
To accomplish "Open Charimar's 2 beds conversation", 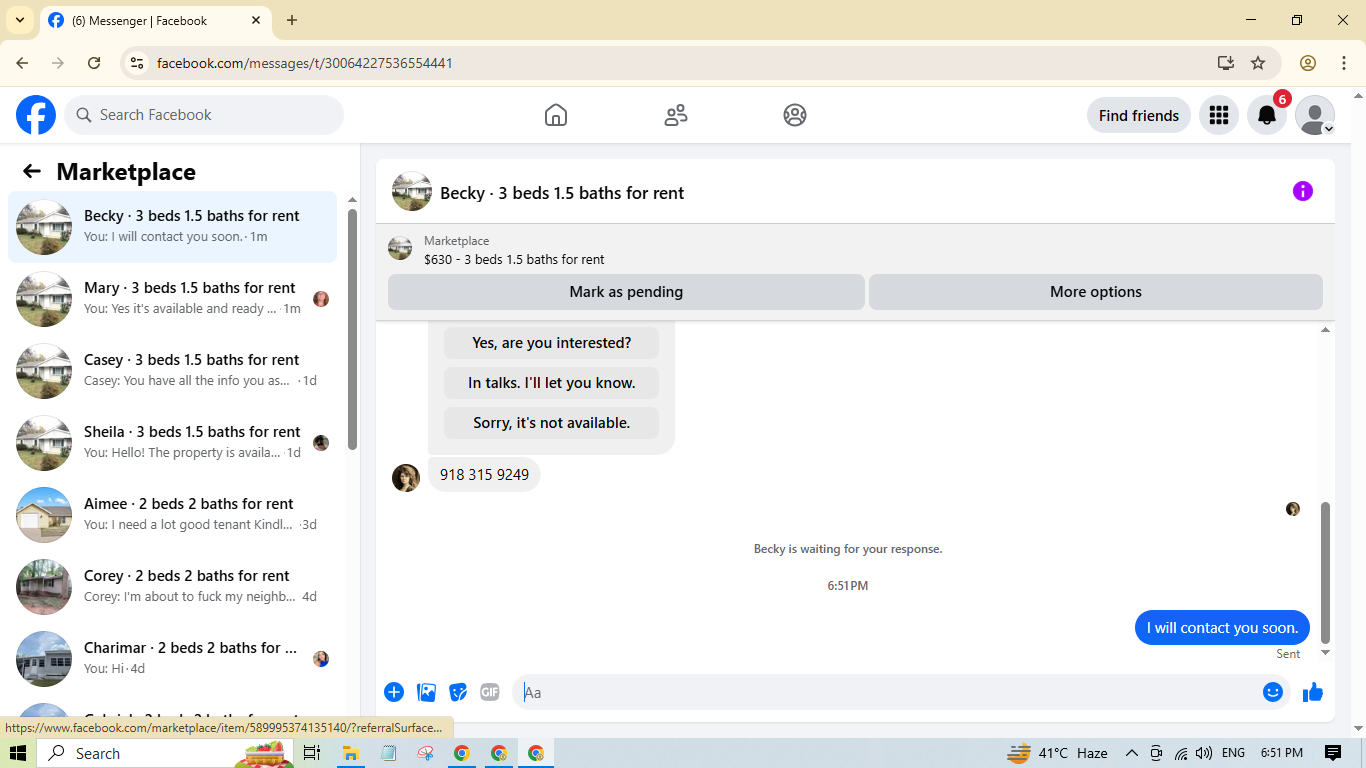I will click(x=172, y=659).
